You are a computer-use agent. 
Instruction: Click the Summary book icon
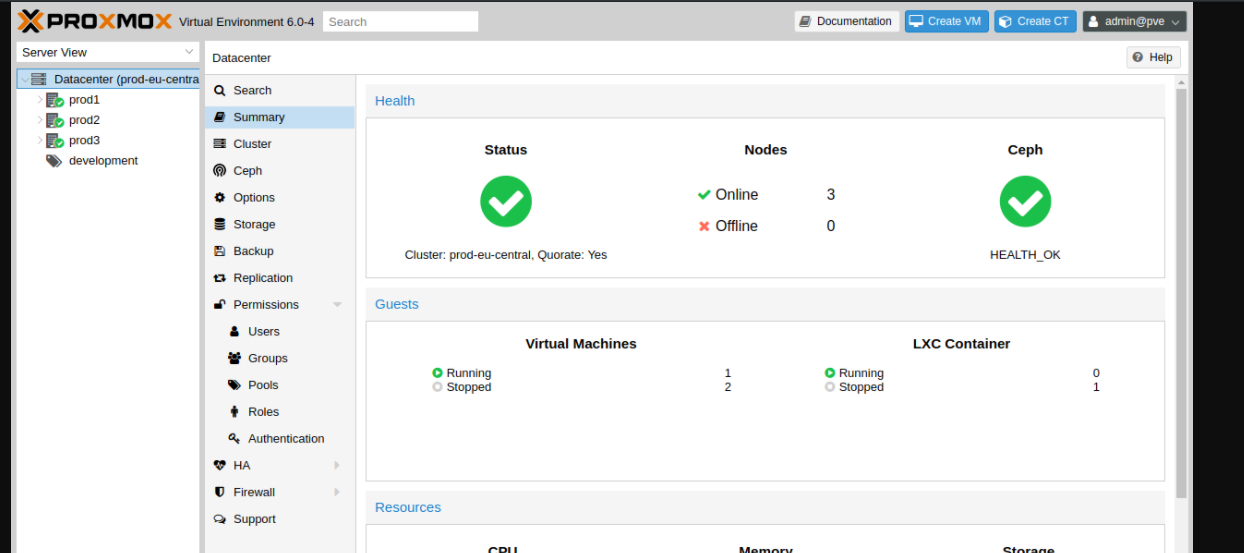(x=220, y=117)
